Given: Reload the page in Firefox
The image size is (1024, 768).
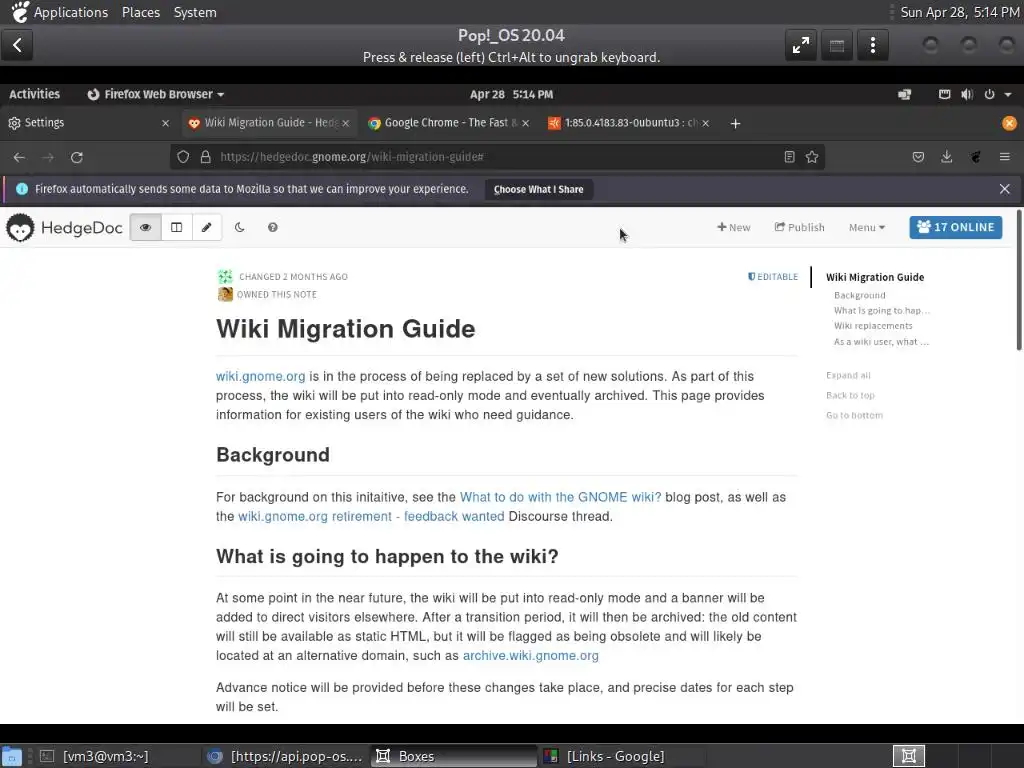Looking at the screenshot, I should click(x=77, y=157).
